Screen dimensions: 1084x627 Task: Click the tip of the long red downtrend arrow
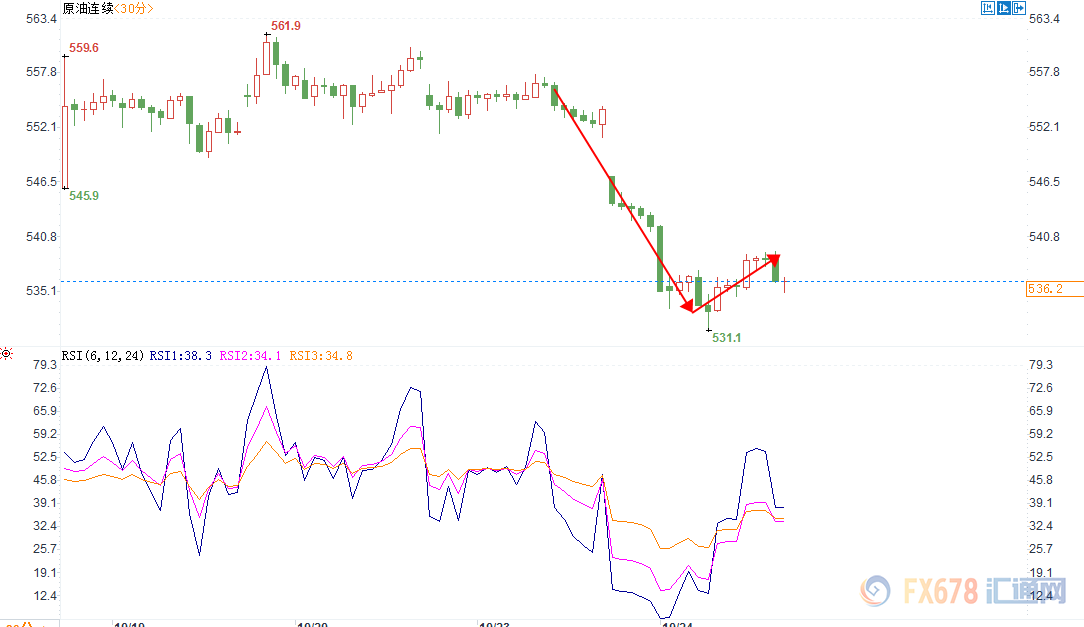[688, 310]
